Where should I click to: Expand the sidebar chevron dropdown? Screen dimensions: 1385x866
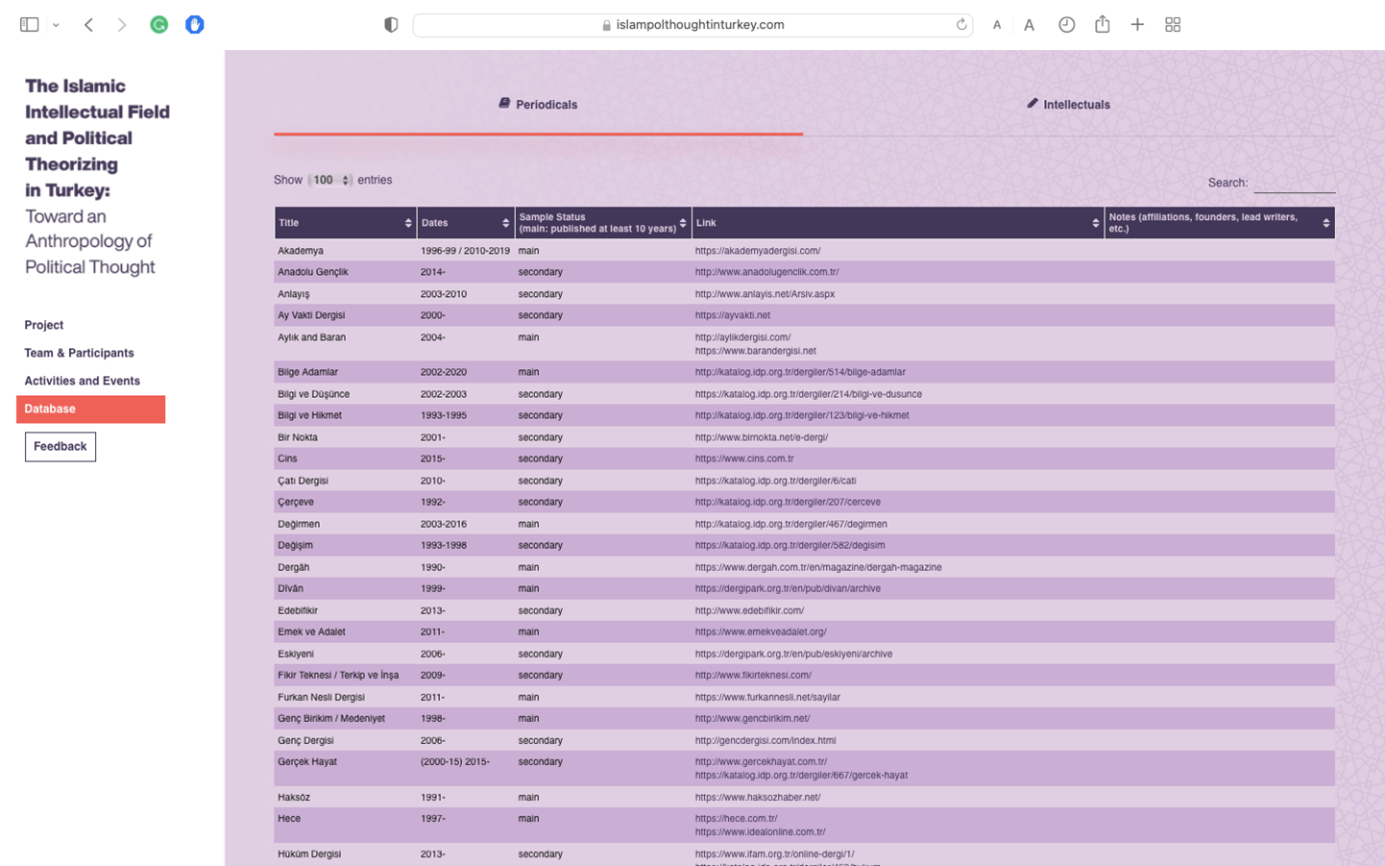[x=56, y=25]
